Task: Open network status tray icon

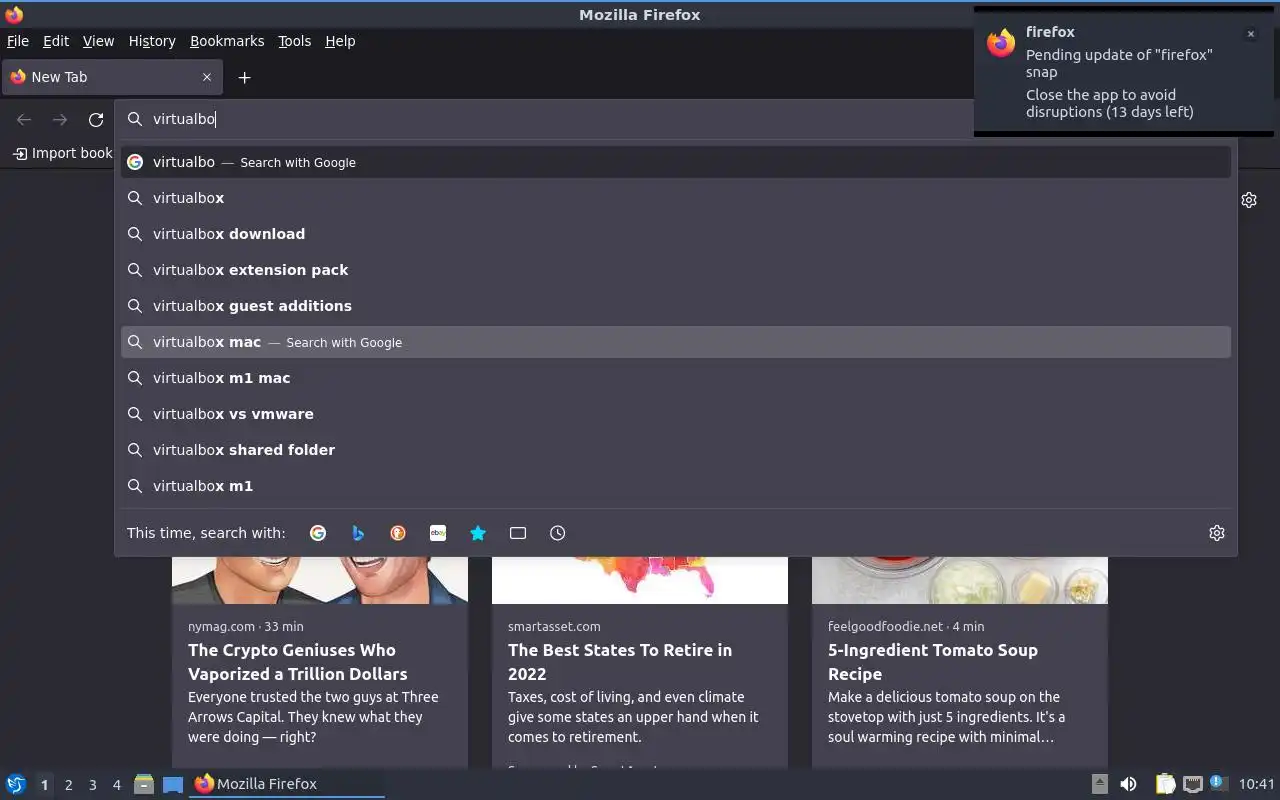Action: coord(1192,784)
